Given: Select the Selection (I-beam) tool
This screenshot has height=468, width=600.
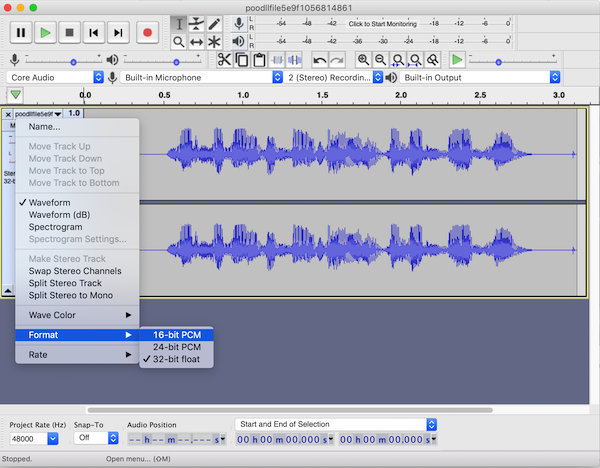Looking at the screenshot, I should pos(179,24).
